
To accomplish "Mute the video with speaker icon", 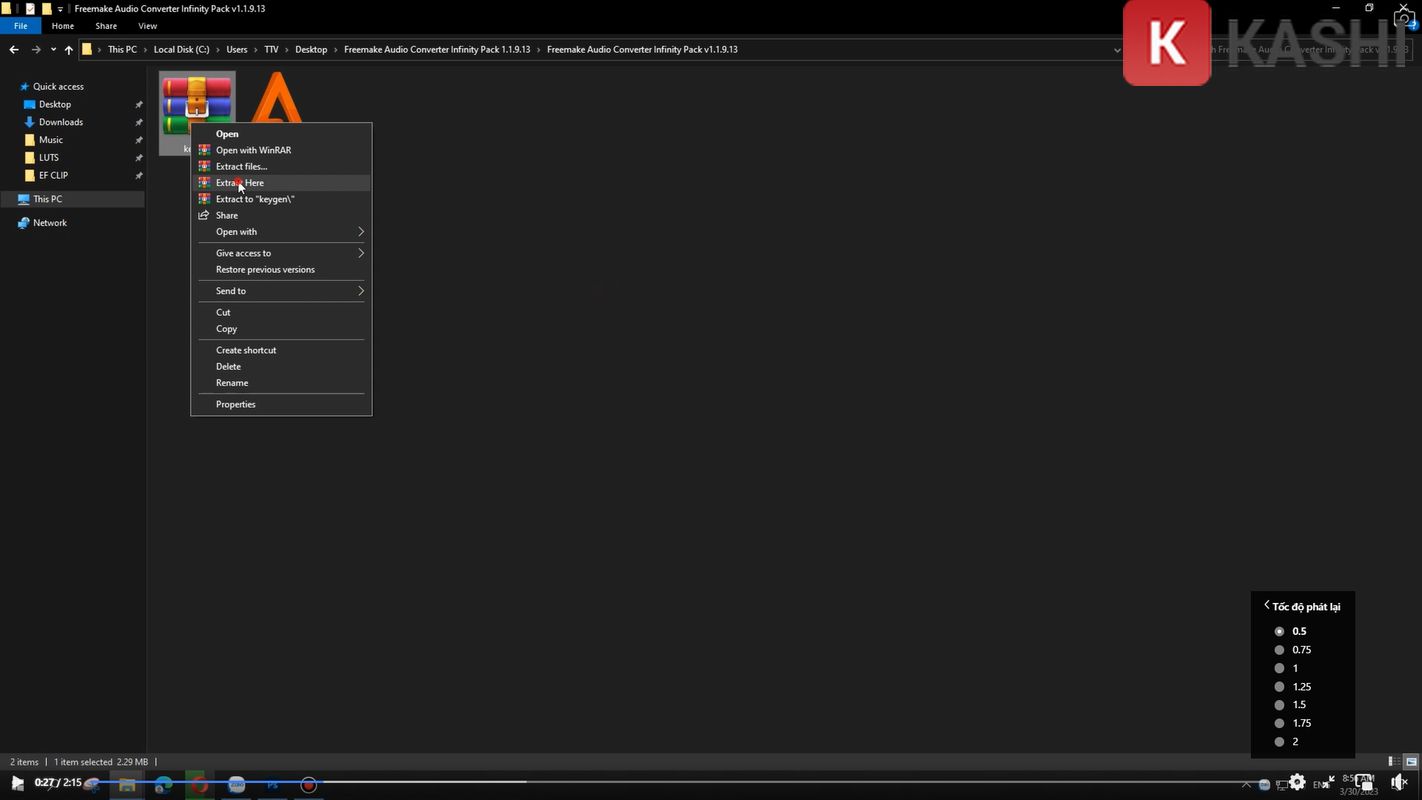I will (1399, 783).
